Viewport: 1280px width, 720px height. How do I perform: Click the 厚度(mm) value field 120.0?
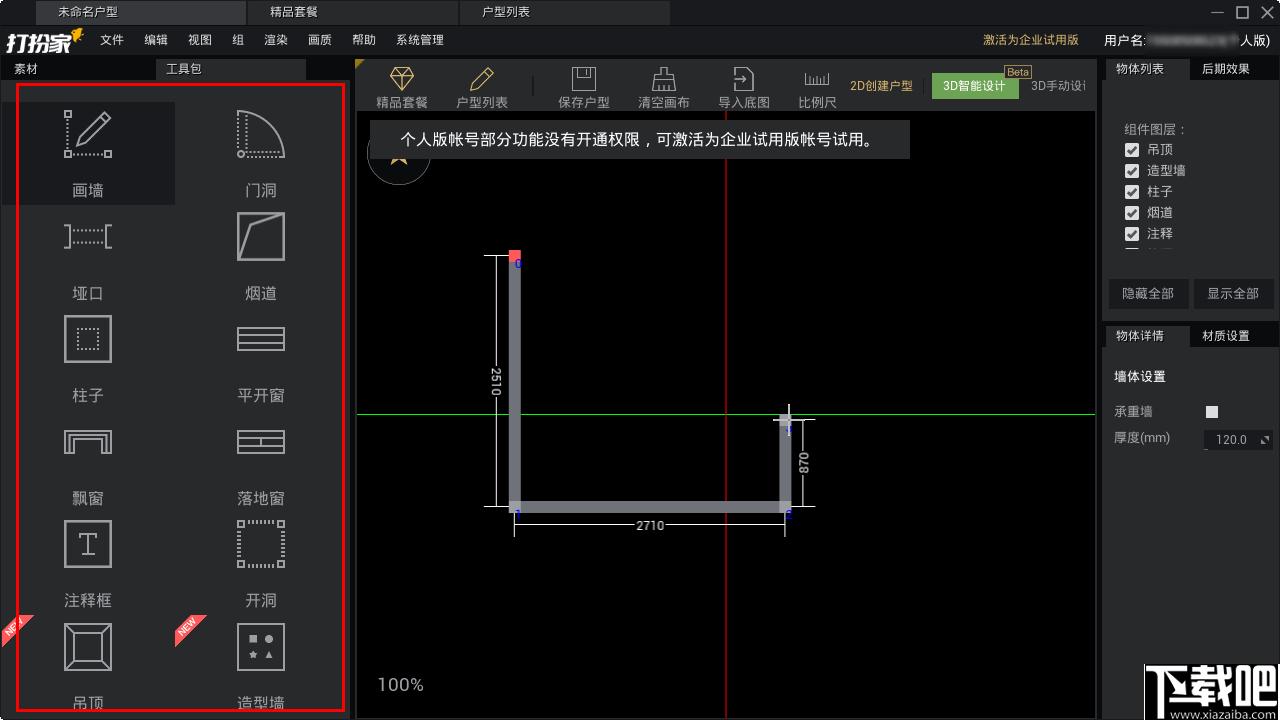tap(1231, 440)
